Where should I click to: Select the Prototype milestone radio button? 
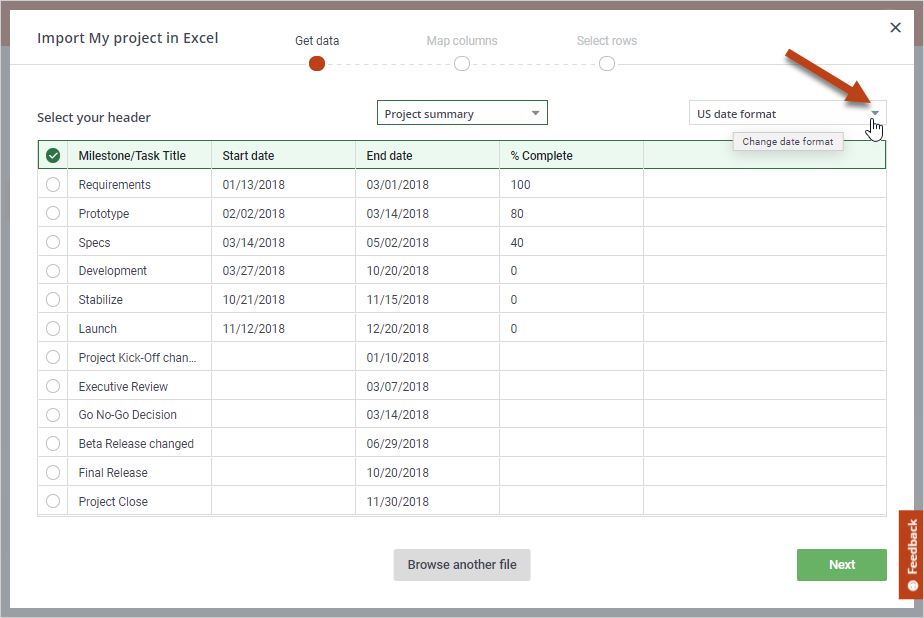coord(53,213)
